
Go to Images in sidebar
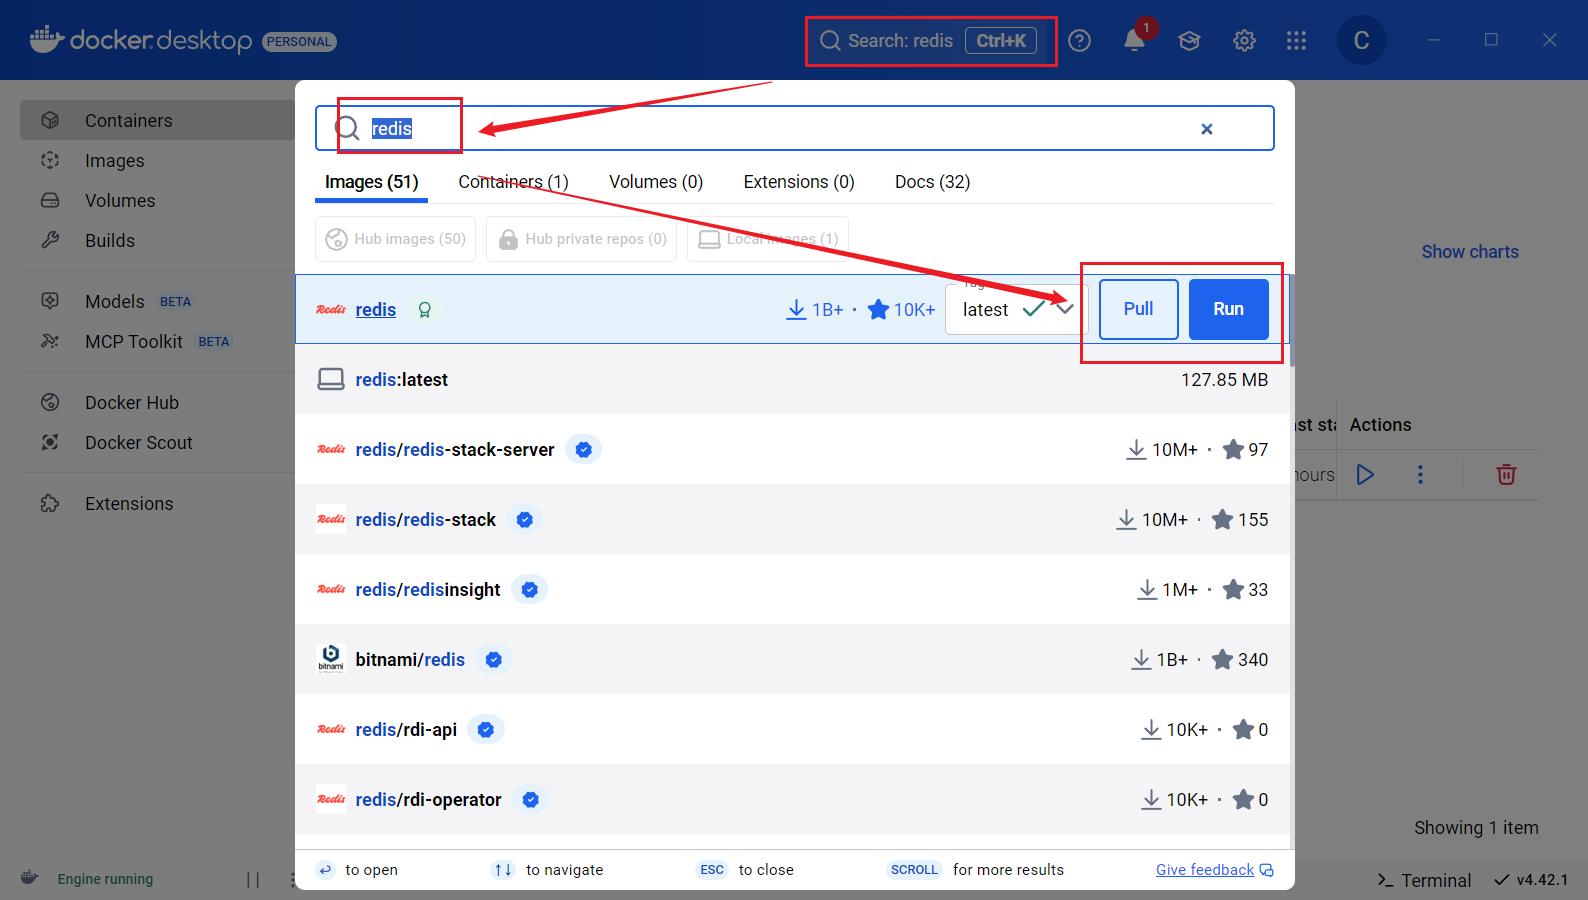pyautogui.click(x=157, y=160)
